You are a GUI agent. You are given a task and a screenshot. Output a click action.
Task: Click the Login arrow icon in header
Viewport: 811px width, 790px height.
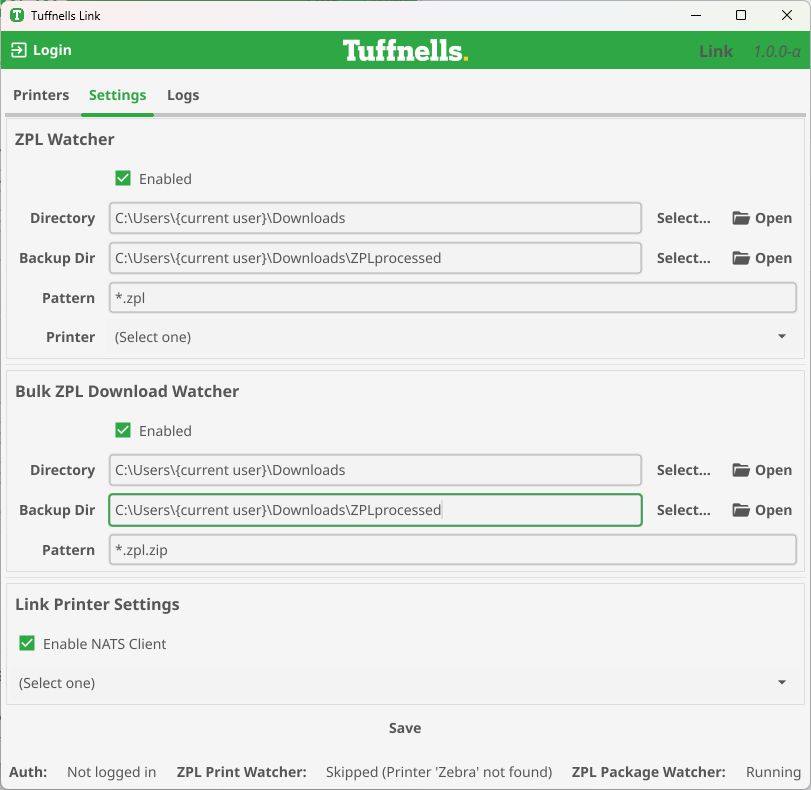[x=18, y=50]
